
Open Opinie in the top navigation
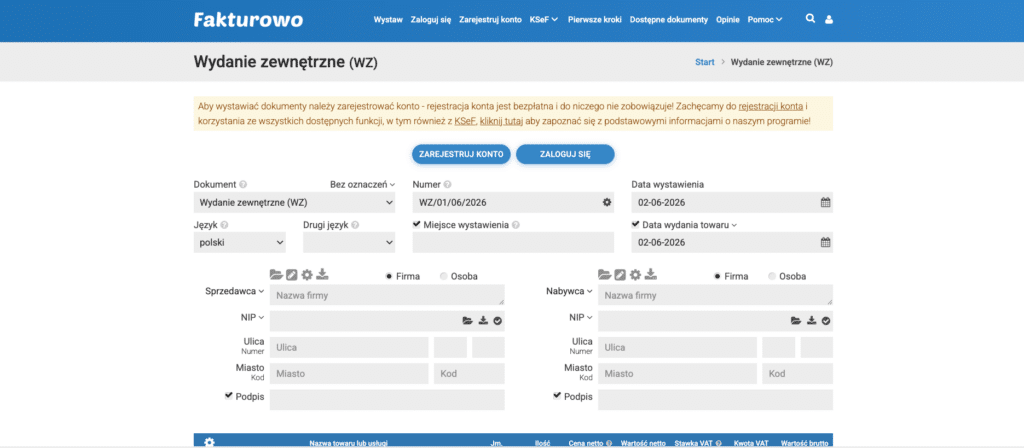point(728,20)
